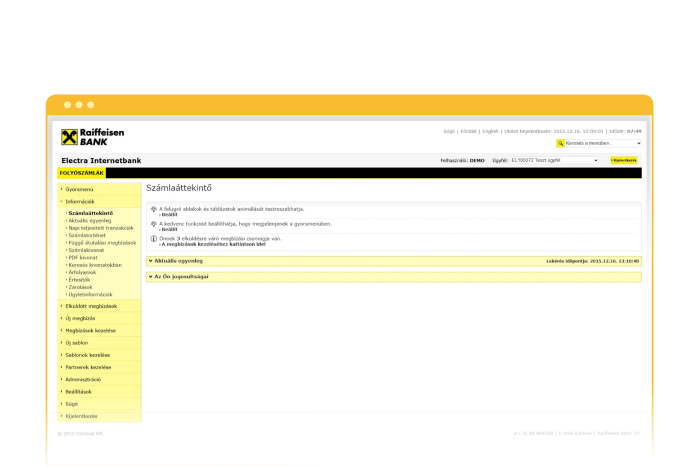Click the yellow Kijelentkezés logout button
699x467 pixels.
click(624, 160)
